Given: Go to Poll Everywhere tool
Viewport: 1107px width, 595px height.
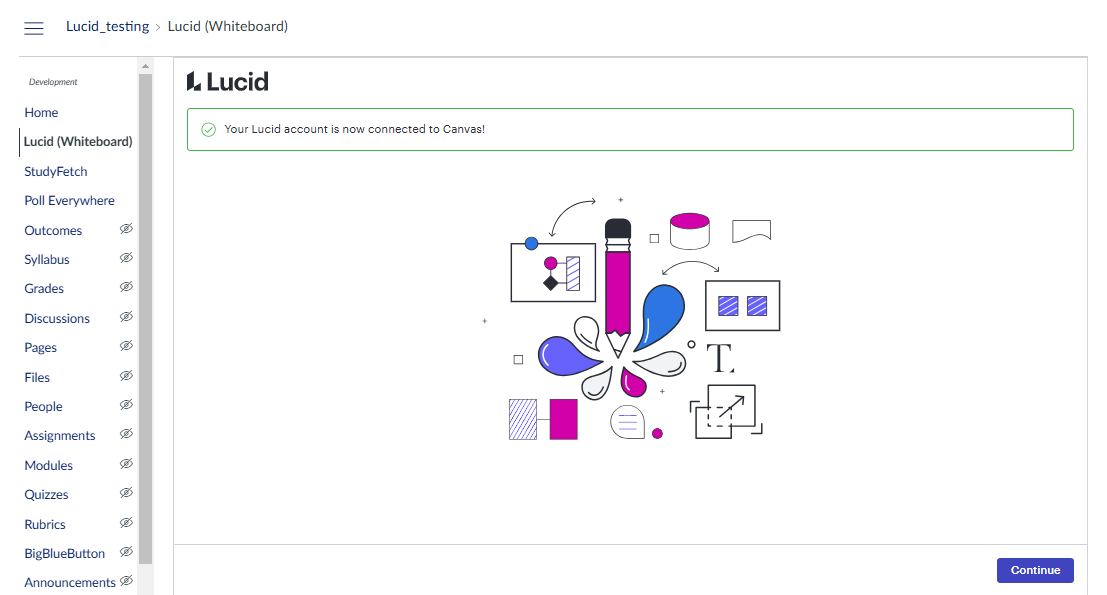Looking at the screenshot, I should pyautogui.click(x=69, y=200).
